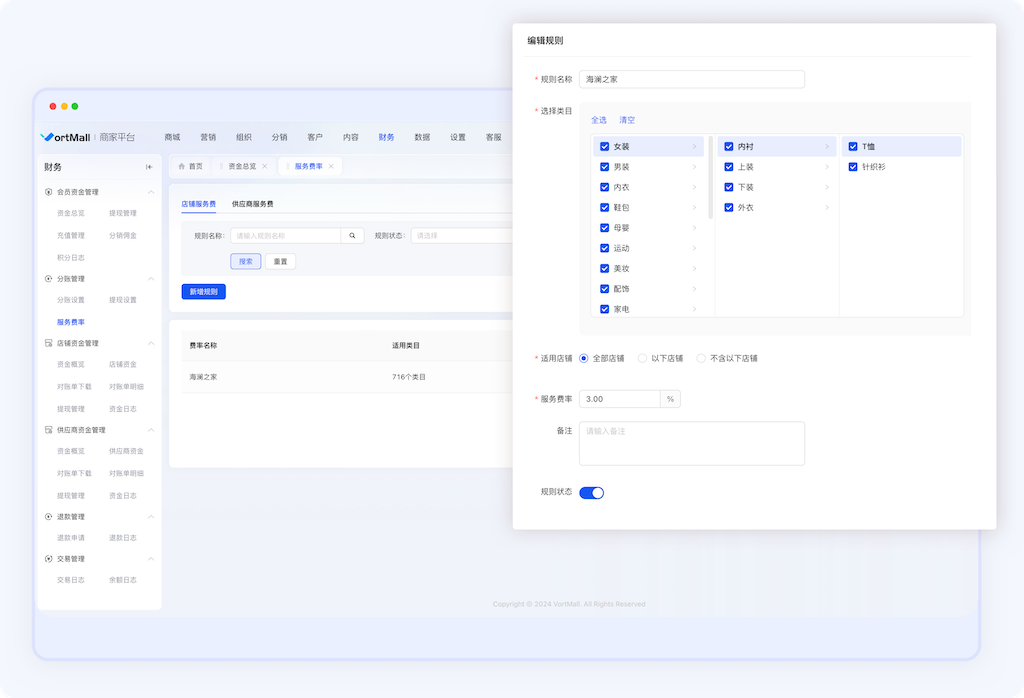The width and height of the screenshot is (1024, 698).
Task: Turn off the 规则状态 switch
Action: pyautogui.click(x=591, y=493)
